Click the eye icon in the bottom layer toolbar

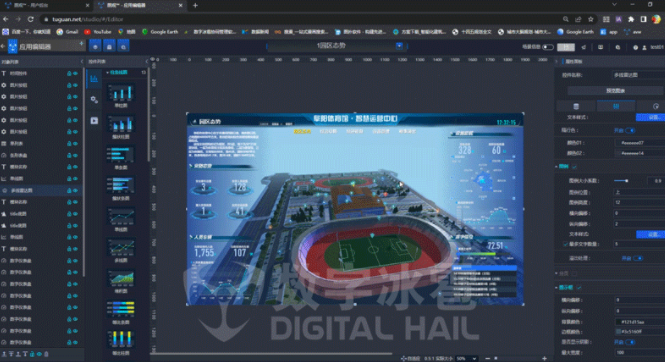coord(39,354)
